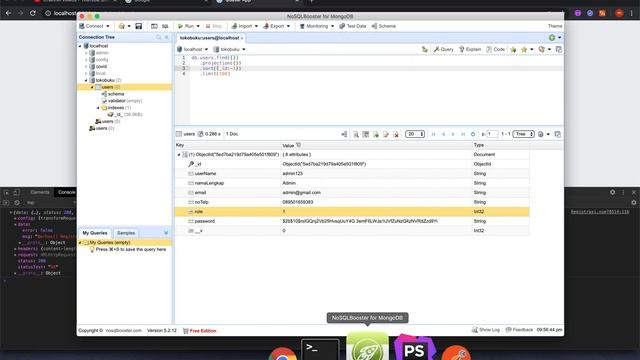This screenshot has width=640, height=360.
Task: Click the Query builder button
Action: coord(443,49)
